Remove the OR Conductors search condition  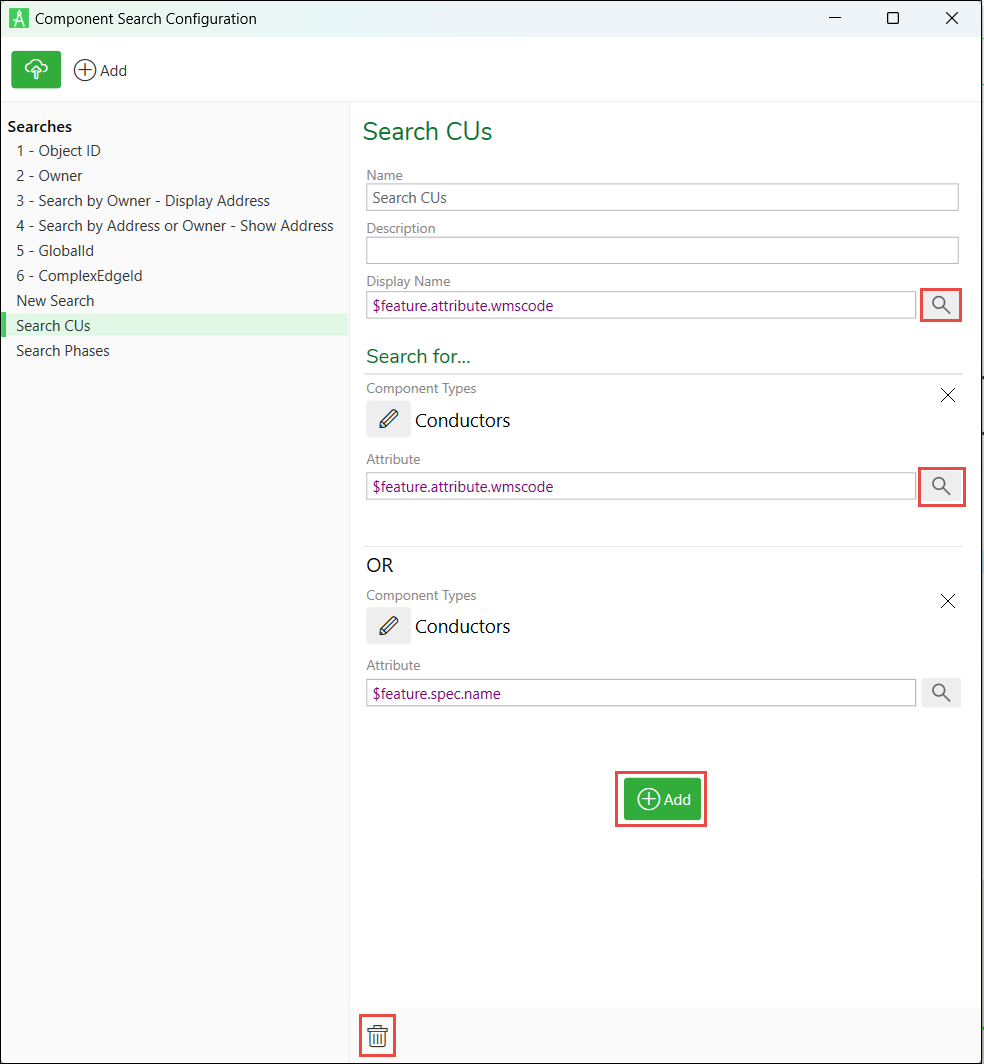tap(947, 601)
